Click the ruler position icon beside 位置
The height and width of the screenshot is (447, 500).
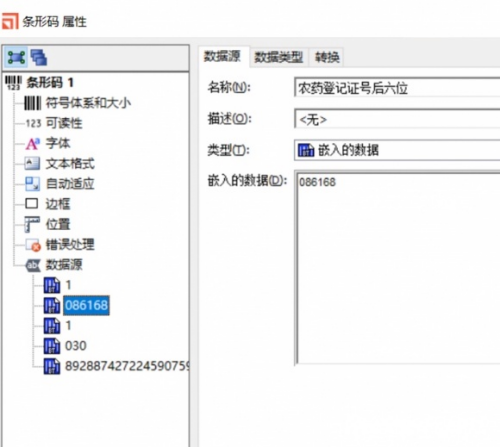(32, 224)
